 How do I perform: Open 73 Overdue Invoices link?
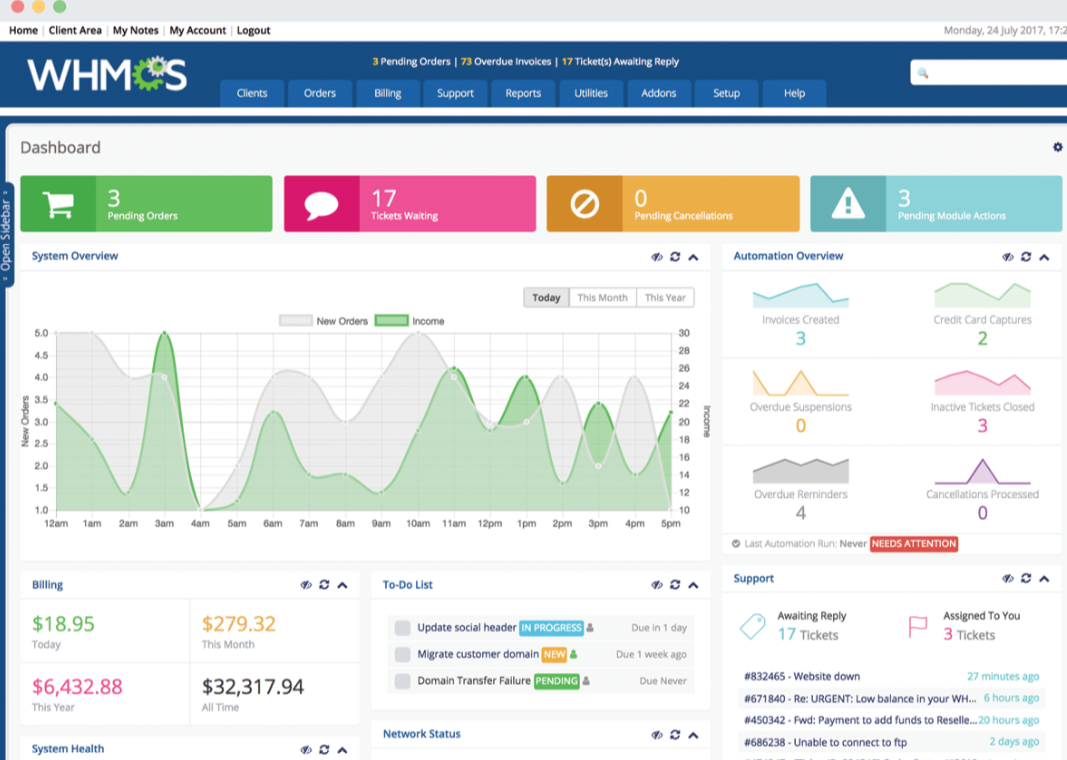tap(506, 61)
